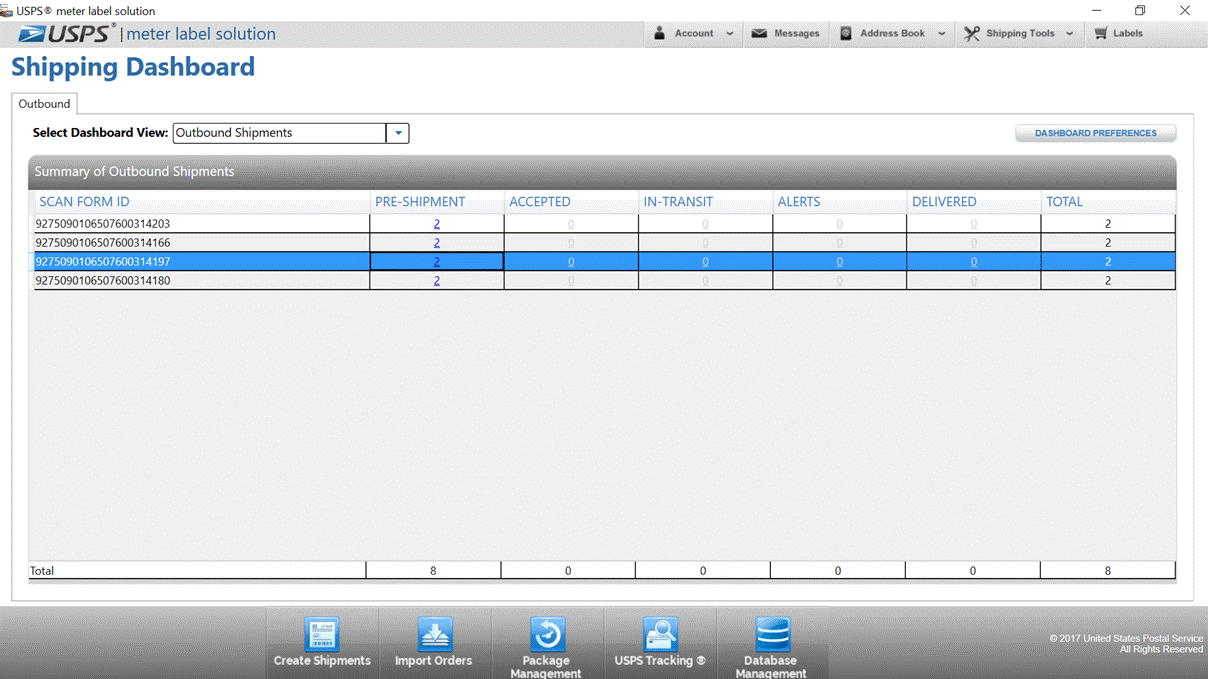Click Total value in row 314203

[1108, 224]
